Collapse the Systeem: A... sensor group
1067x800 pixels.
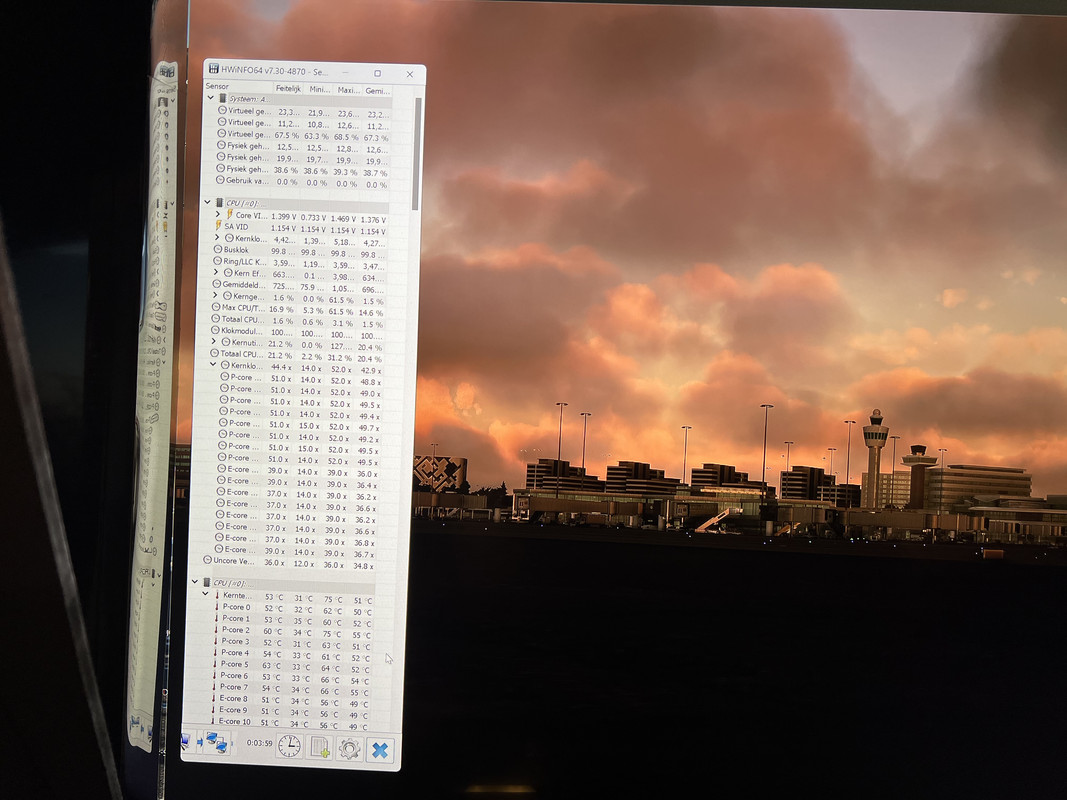pyautogui.click(x=210, y=97)
